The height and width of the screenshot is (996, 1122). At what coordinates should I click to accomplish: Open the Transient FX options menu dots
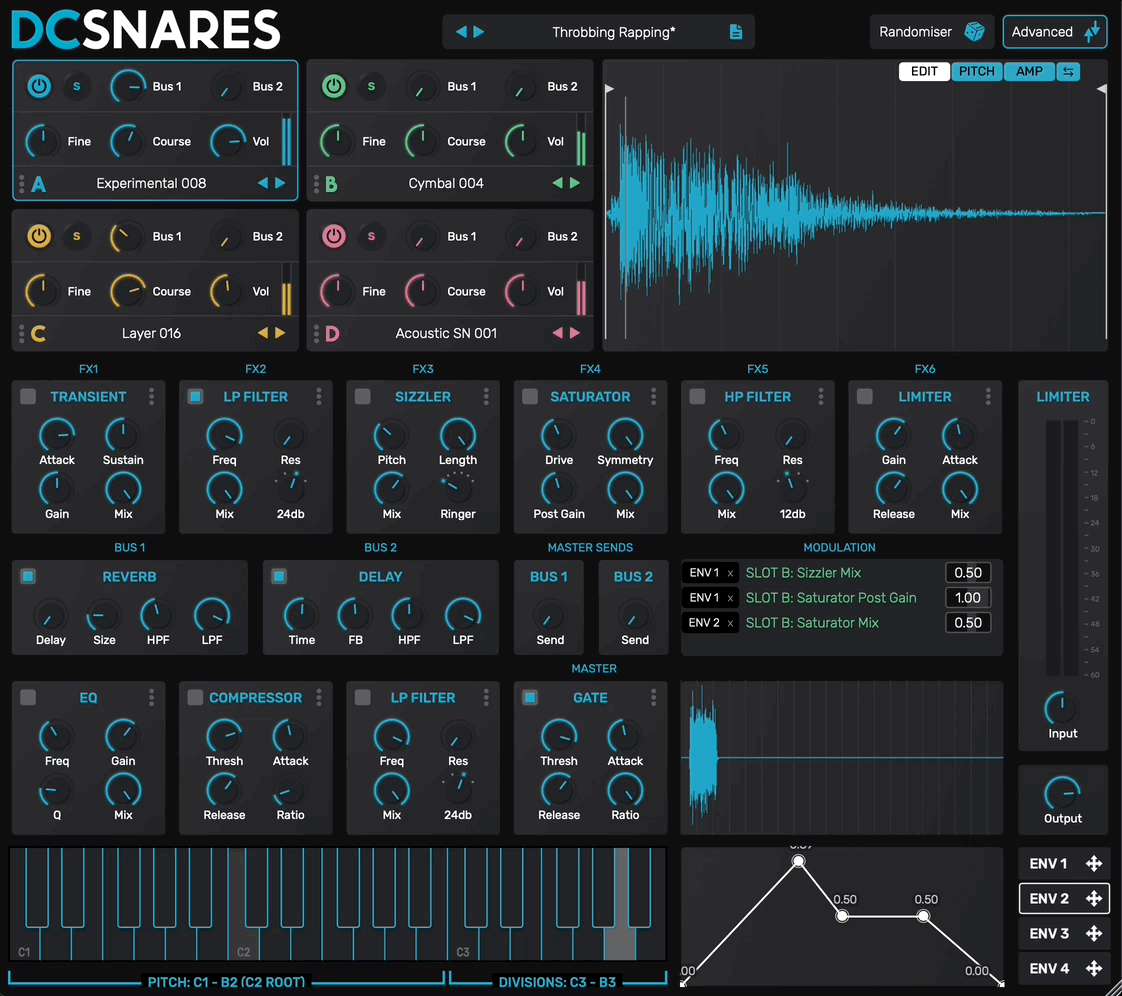(152, 397)
